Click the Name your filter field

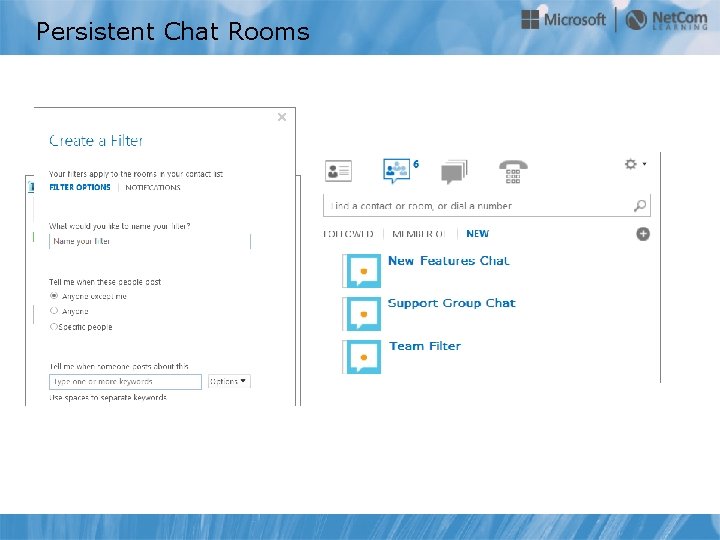150,242
